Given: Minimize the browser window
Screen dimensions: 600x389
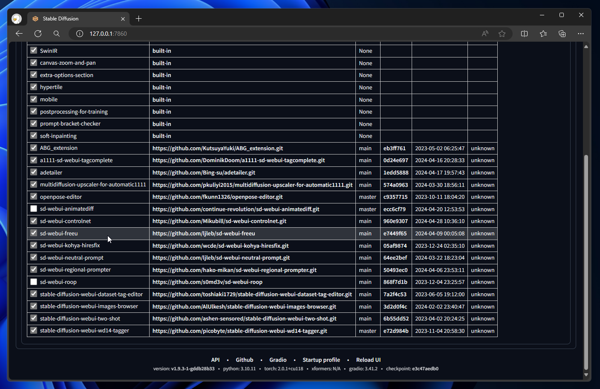Looking at the screenshot, I should click(x=542, y=15).
